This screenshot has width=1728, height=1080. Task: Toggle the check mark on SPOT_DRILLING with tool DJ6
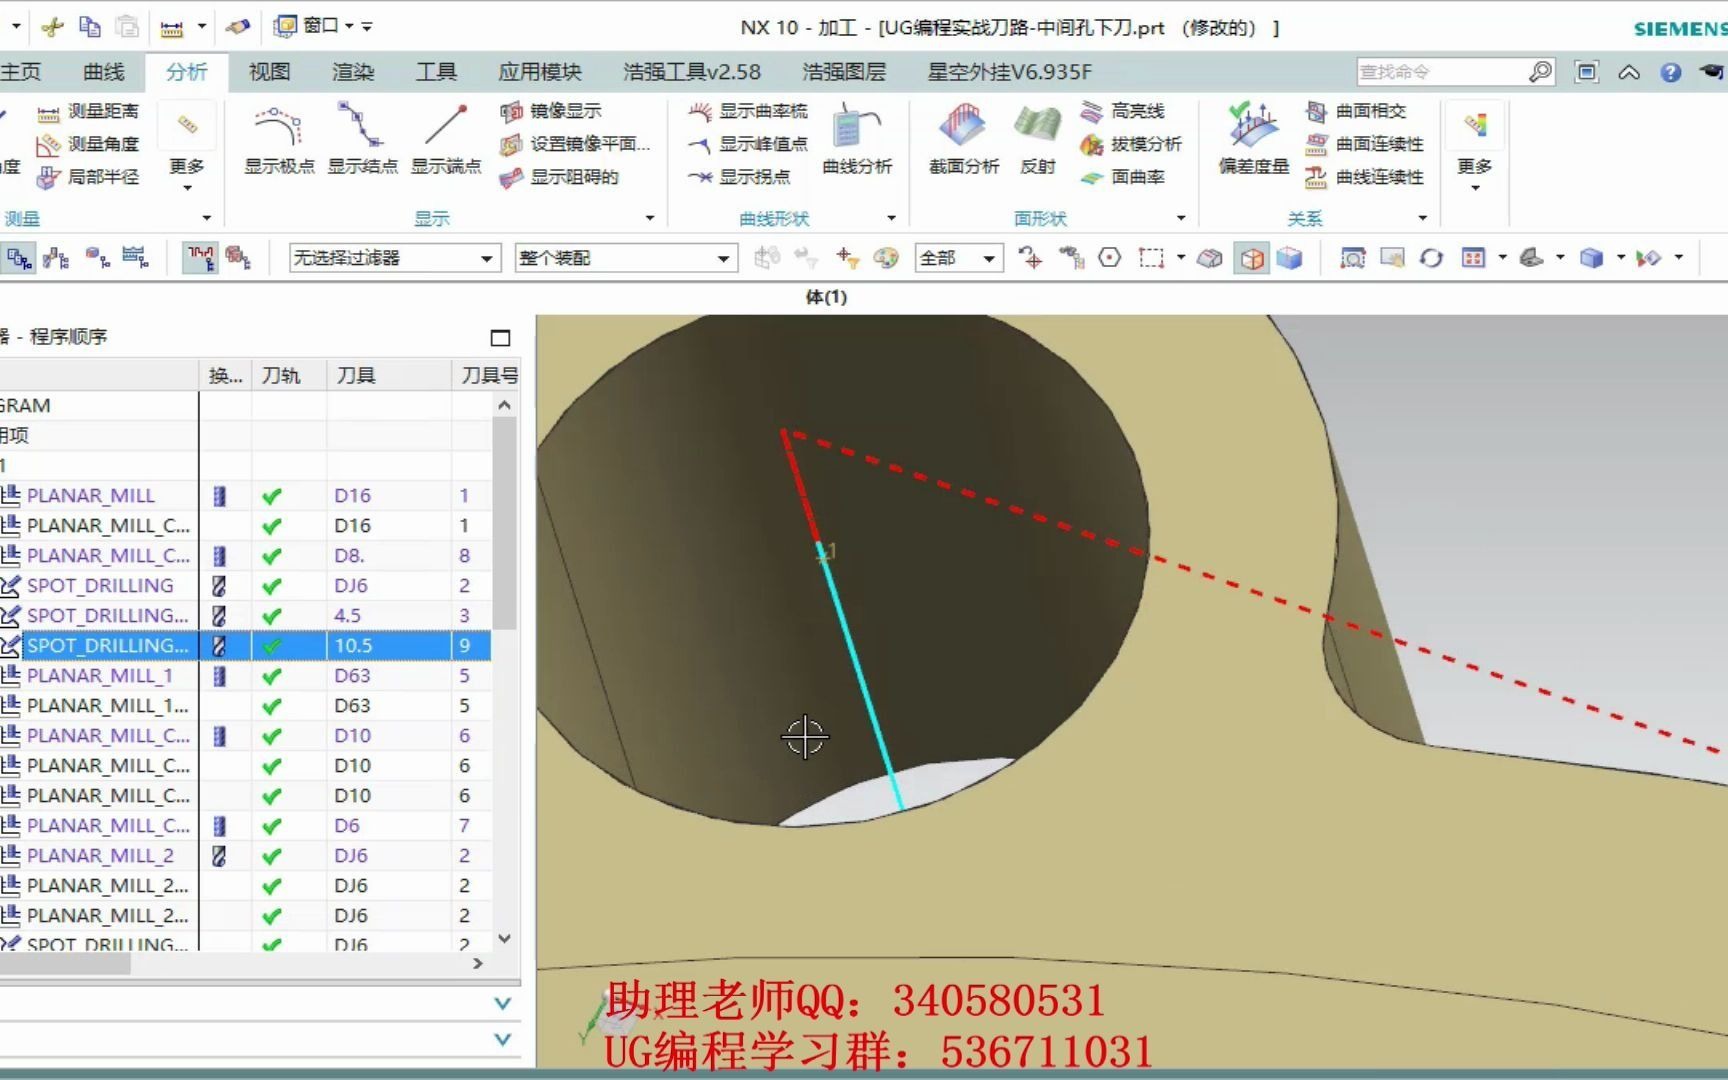tap(271, 585)
